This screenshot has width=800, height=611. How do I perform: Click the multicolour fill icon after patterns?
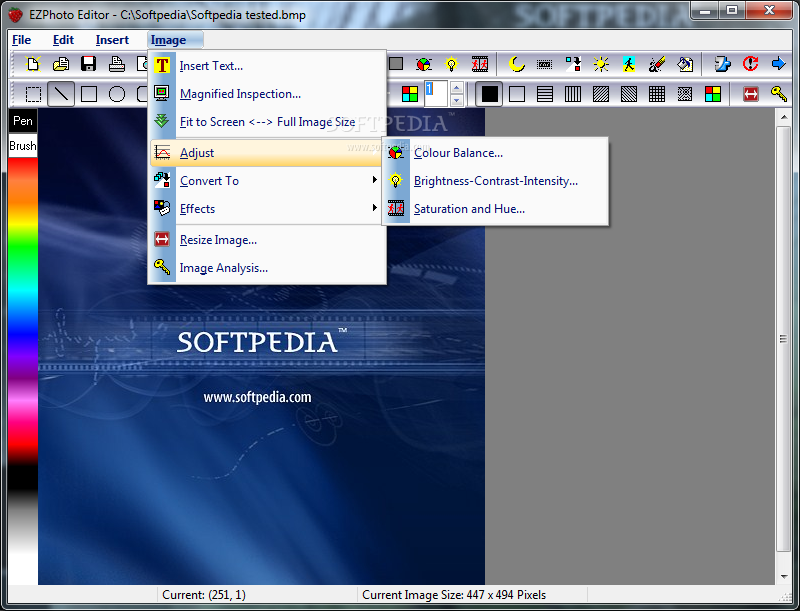[x=713, y=94]
